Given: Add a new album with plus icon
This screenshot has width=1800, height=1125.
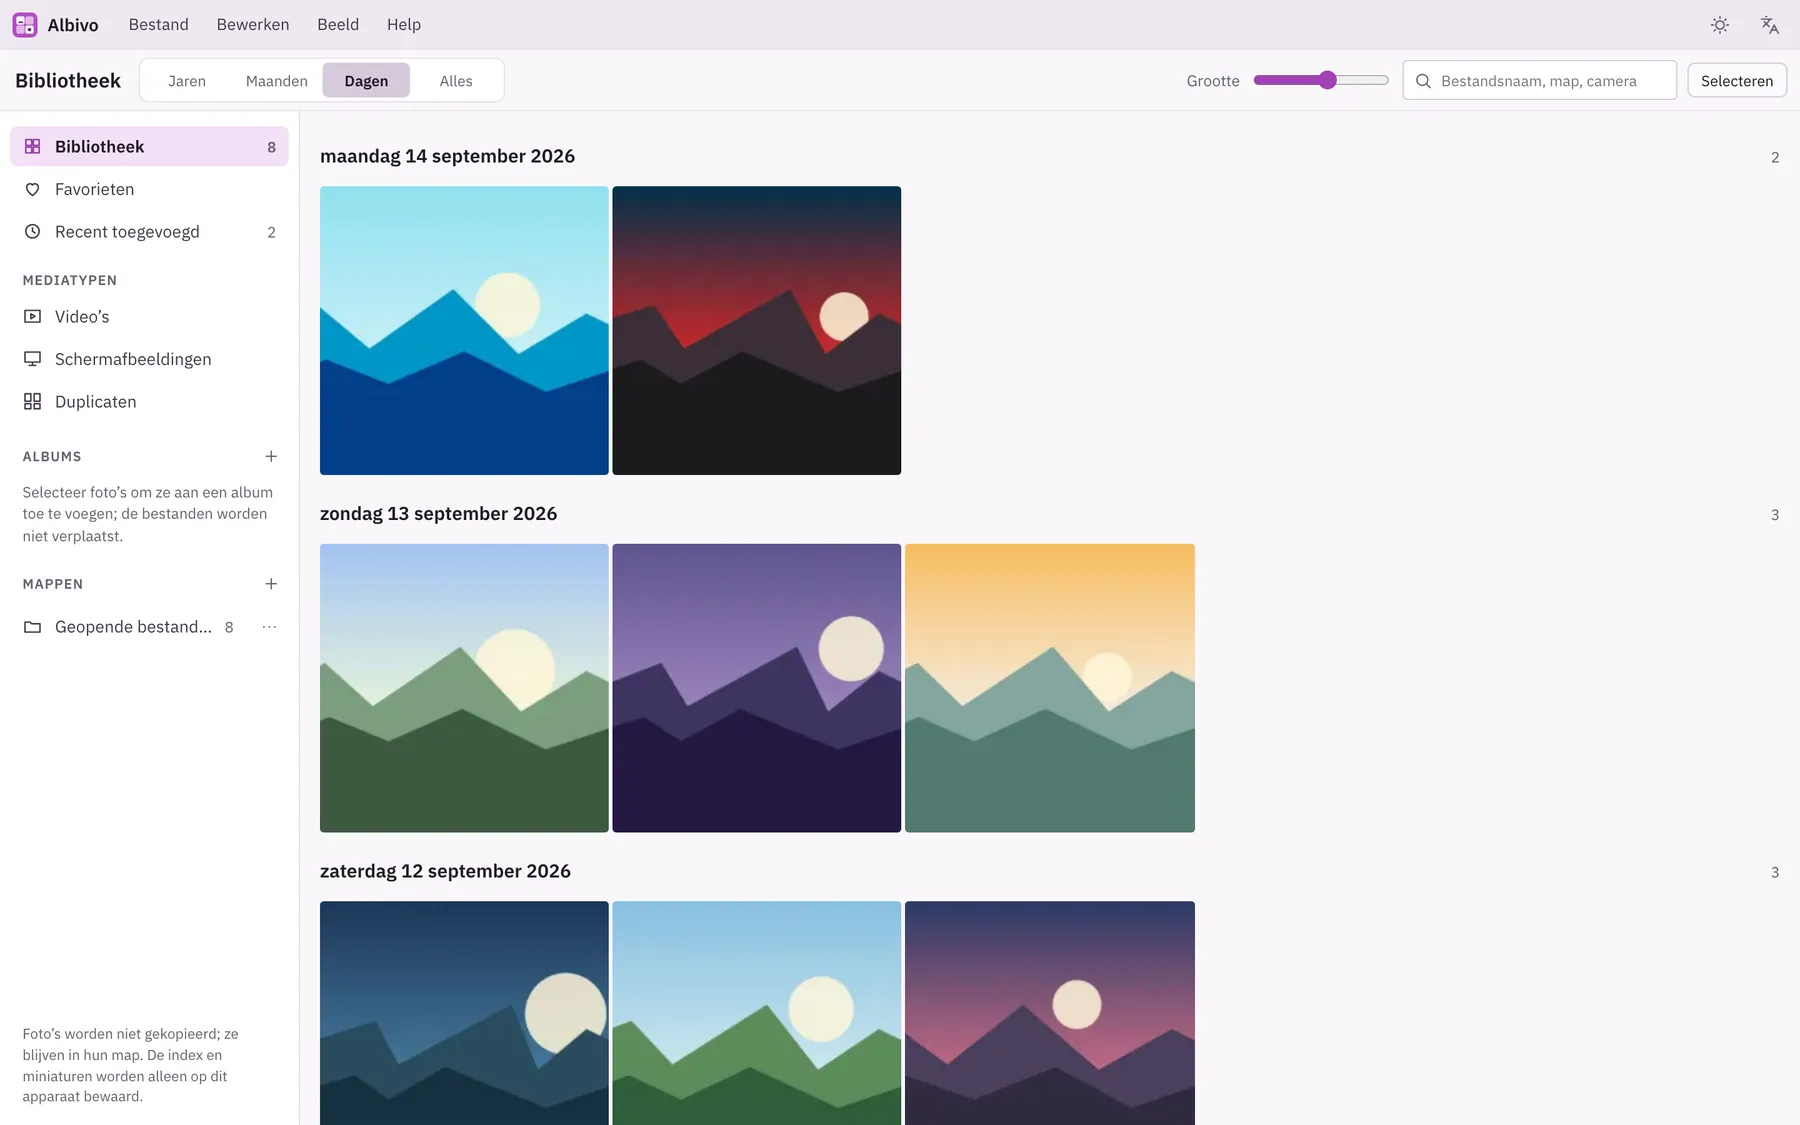Looking at the screenshot, I should pyautogui.click(x=271, y=456).
